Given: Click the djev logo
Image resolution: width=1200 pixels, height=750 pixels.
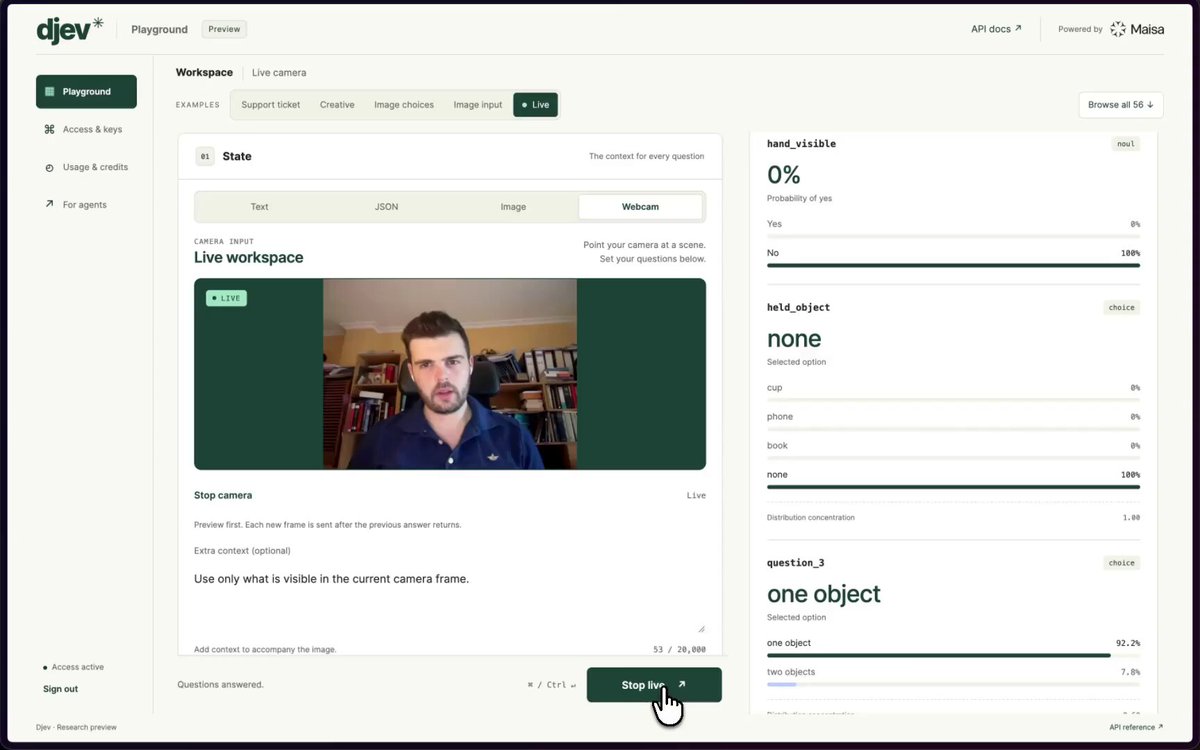Looking at the screenshot, I should [x=70, y=29].
